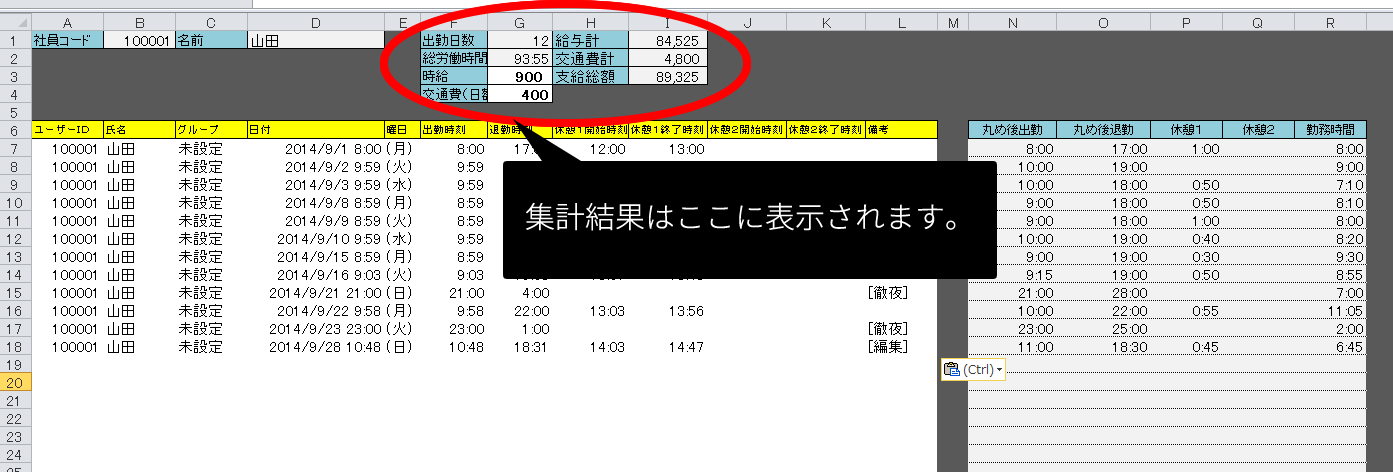Image resolution: width=1393 pixels, height=472 pixels.
Task: Select the date cell 2014/9/22 9:58
Action: pos(315,311)
